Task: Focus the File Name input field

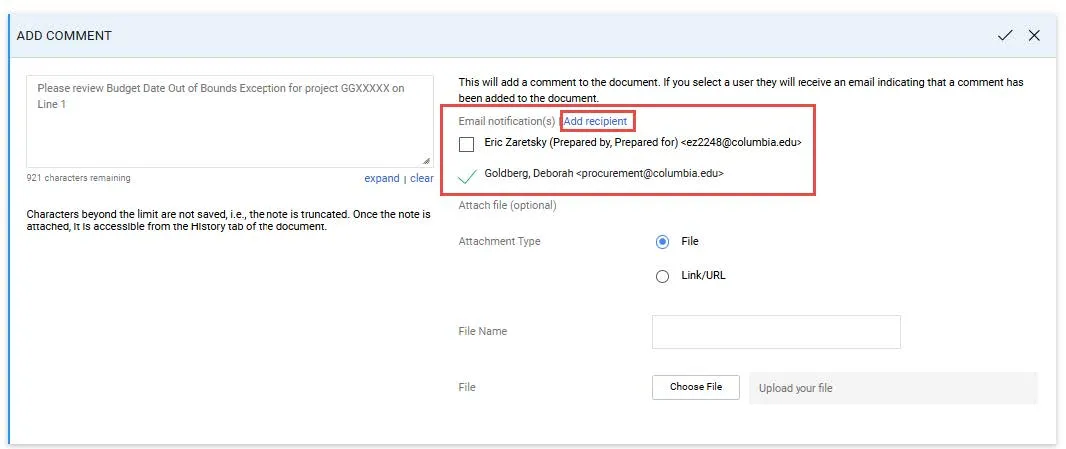Action: click(x=776, y=332)
